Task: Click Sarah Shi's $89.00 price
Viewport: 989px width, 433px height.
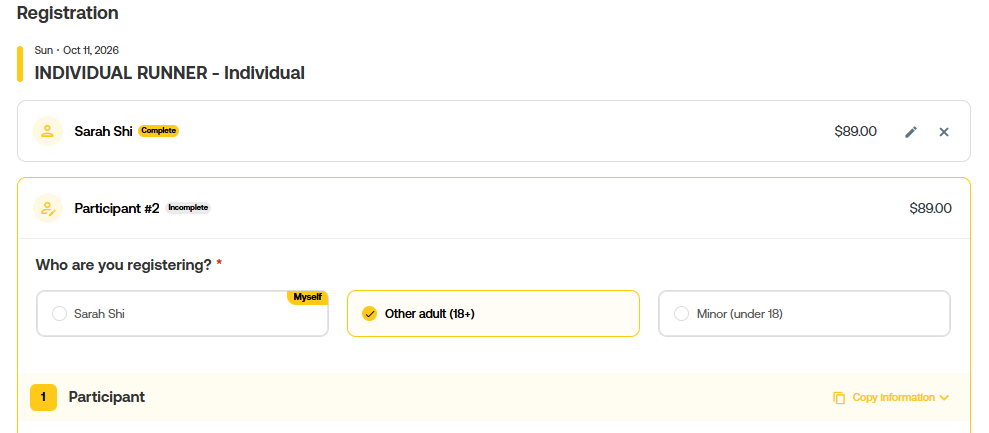Action: [x=855, y=131]
